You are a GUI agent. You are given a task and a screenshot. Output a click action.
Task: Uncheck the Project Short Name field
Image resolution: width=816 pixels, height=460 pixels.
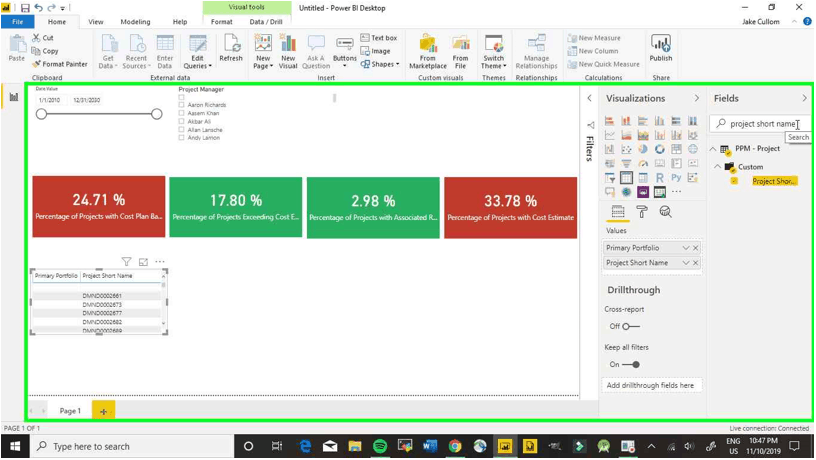[734, 181]
